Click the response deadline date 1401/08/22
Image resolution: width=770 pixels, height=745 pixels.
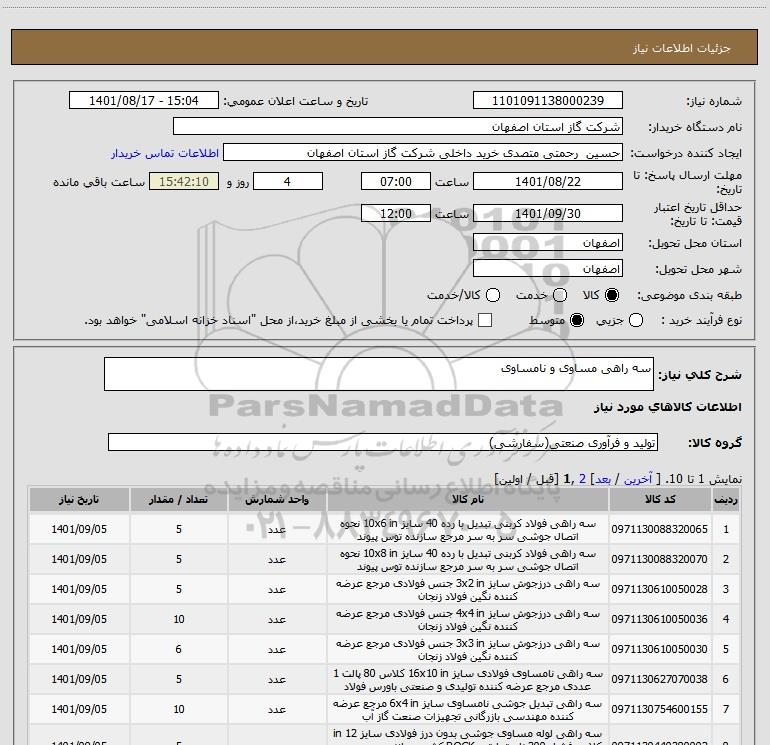tap(548, 181)
